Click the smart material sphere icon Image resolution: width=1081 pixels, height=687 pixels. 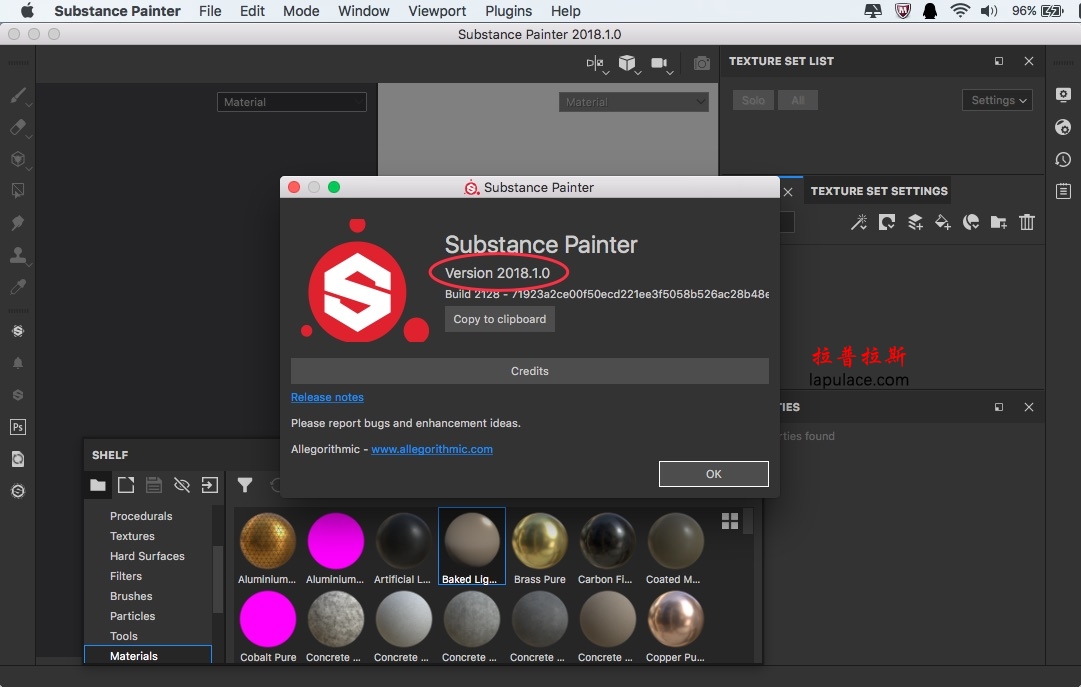(971, 222)
